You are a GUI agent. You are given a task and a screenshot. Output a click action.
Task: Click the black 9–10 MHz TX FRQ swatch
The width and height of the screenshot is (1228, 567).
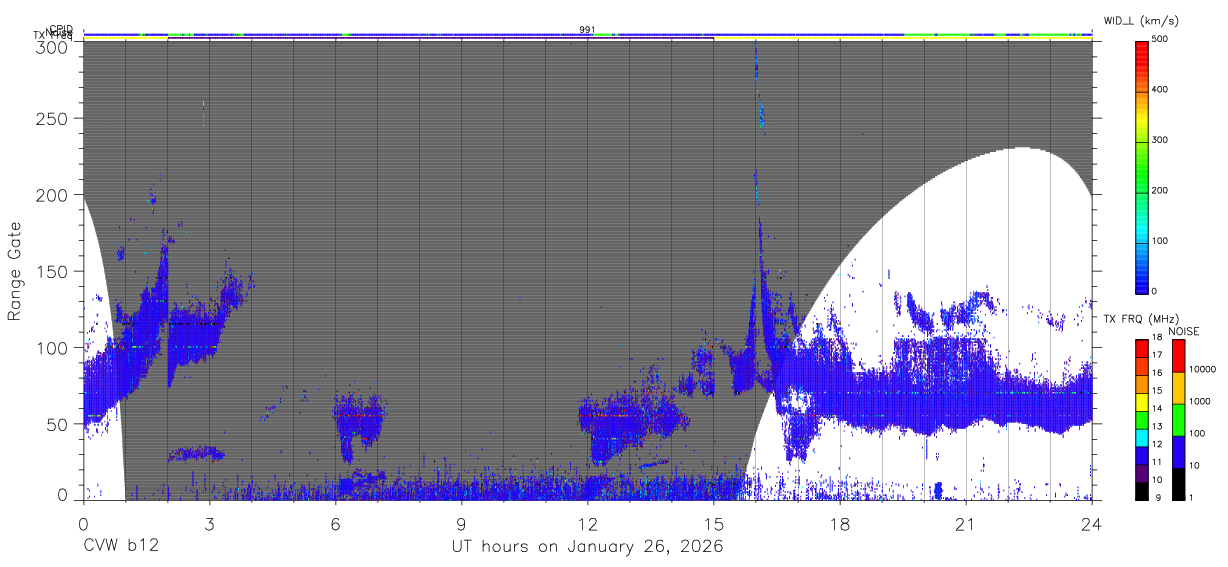click(1141, 490)
